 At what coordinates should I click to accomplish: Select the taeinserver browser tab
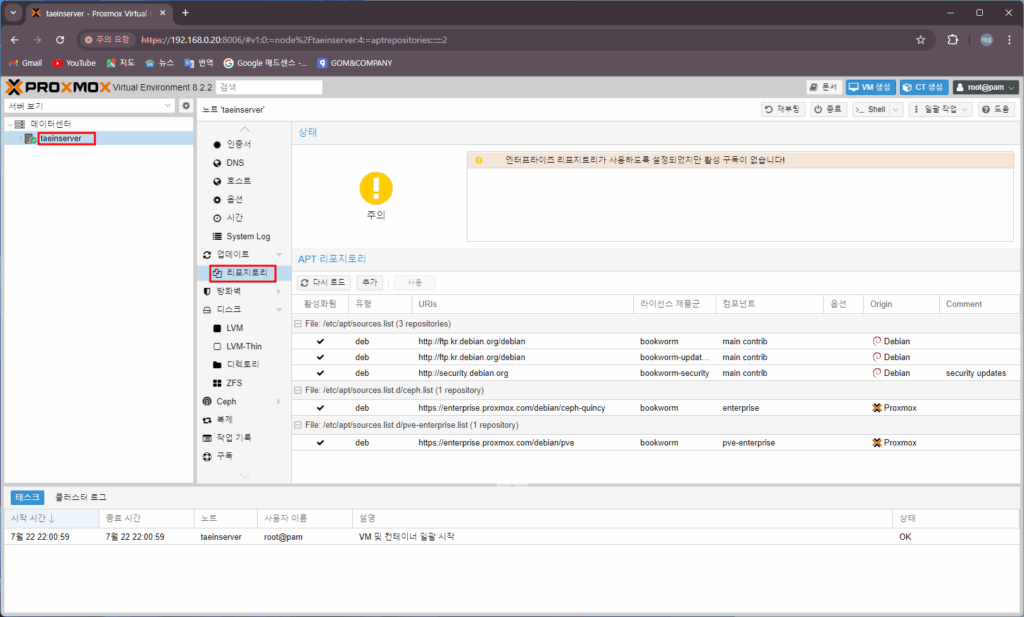click(x=100, y=13)
